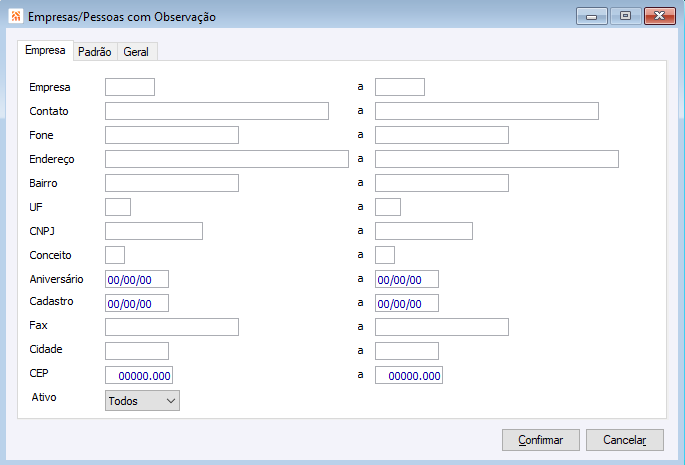Click the first UF input box

[x=118, y=207]
